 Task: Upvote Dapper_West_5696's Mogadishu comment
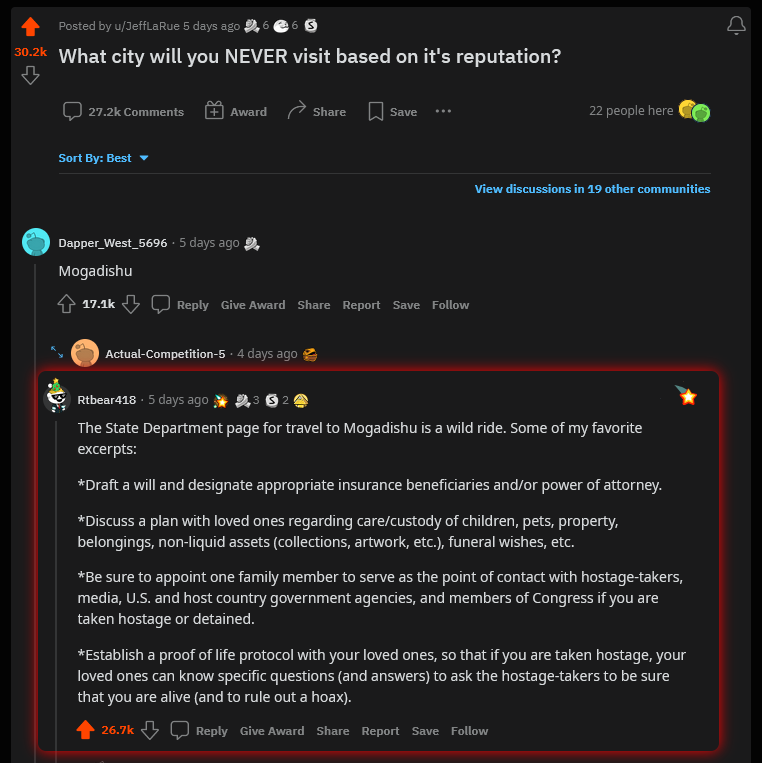[67, 304]
